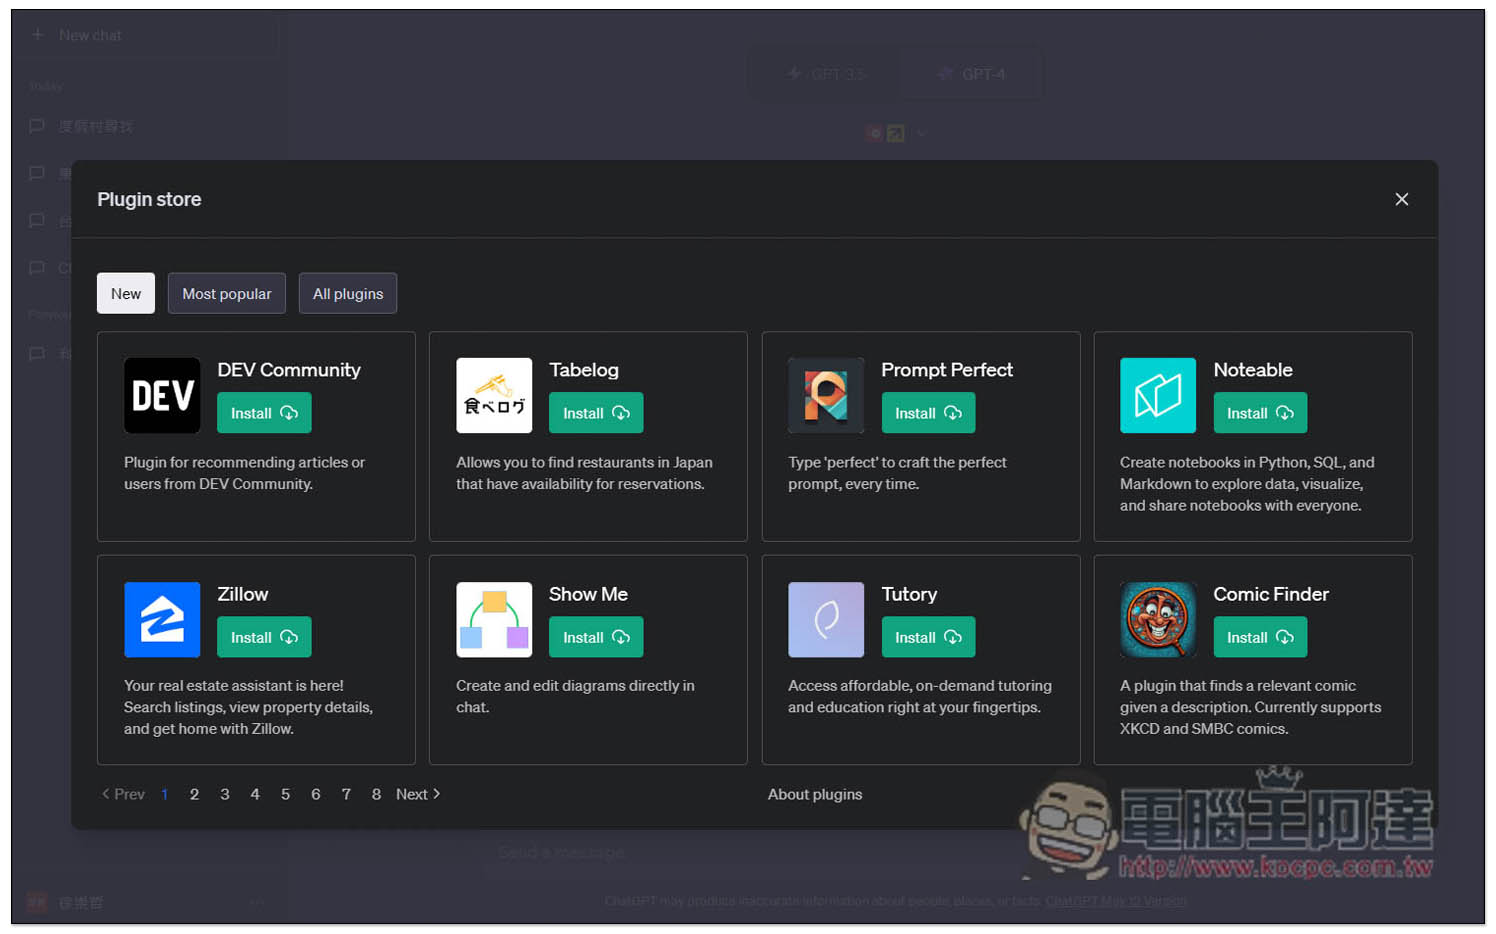1496x934 pixels.
Task: Switch to the All plugins tab
Action: point(348,294)
